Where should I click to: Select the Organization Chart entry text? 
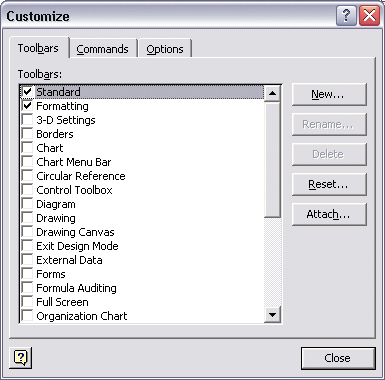point(82,316)
